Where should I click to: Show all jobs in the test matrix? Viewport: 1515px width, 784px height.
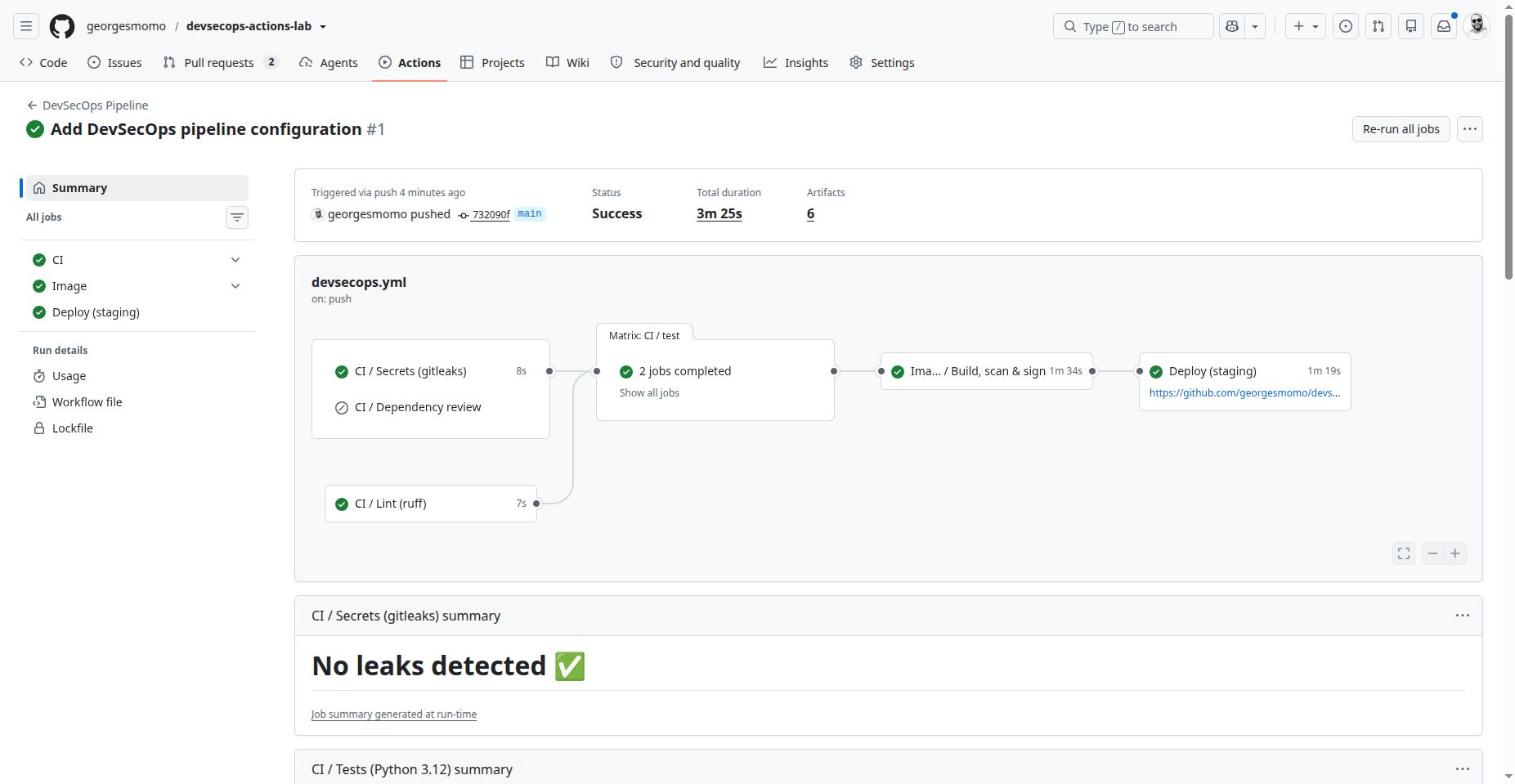pos(649,393)
